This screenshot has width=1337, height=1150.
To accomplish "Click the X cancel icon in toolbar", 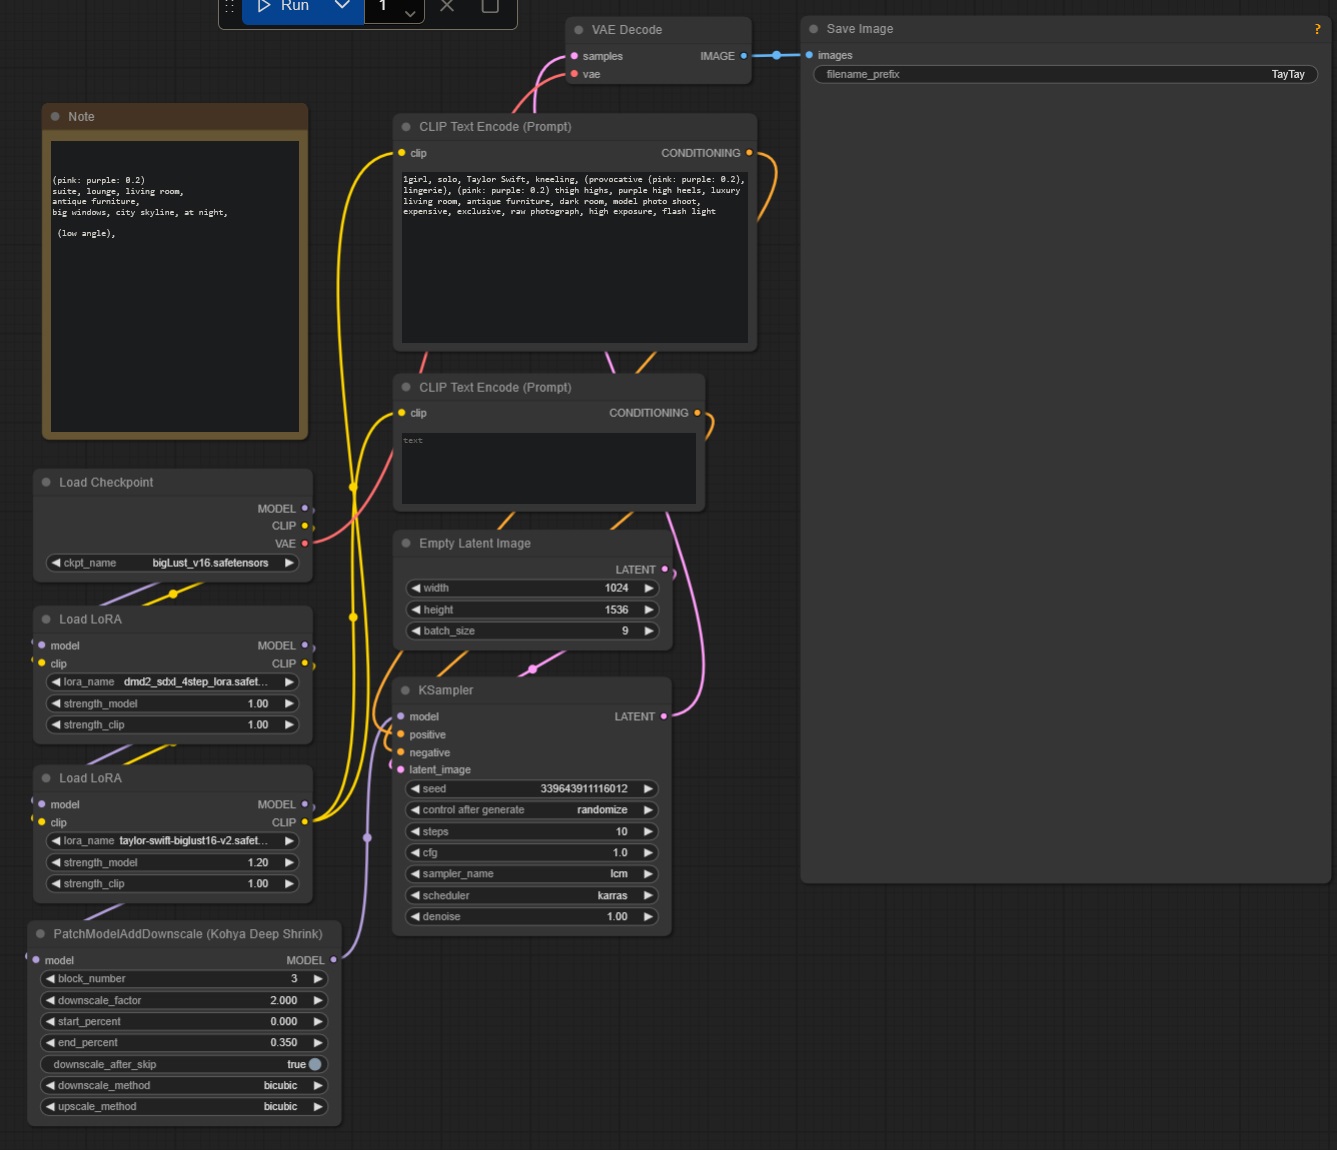I will [x=447, y=6].
